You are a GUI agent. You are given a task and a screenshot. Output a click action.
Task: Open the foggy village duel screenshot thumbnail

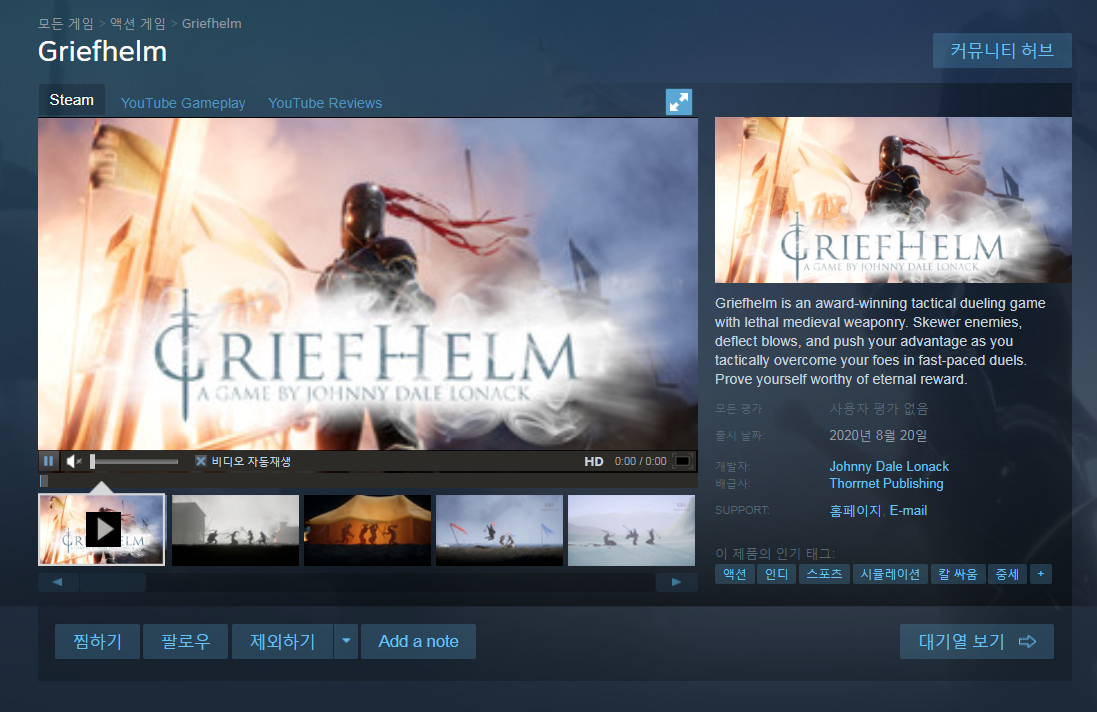[235, 530]
